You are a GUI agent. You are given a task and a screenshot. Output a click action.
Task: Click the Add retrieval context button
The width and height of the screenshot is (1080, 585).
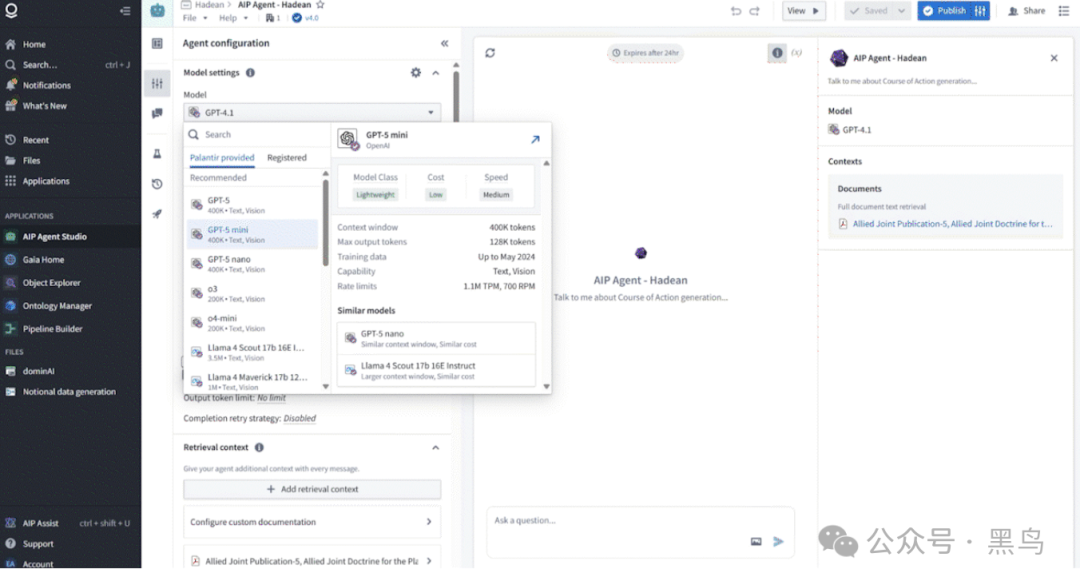tap(312, 489)
